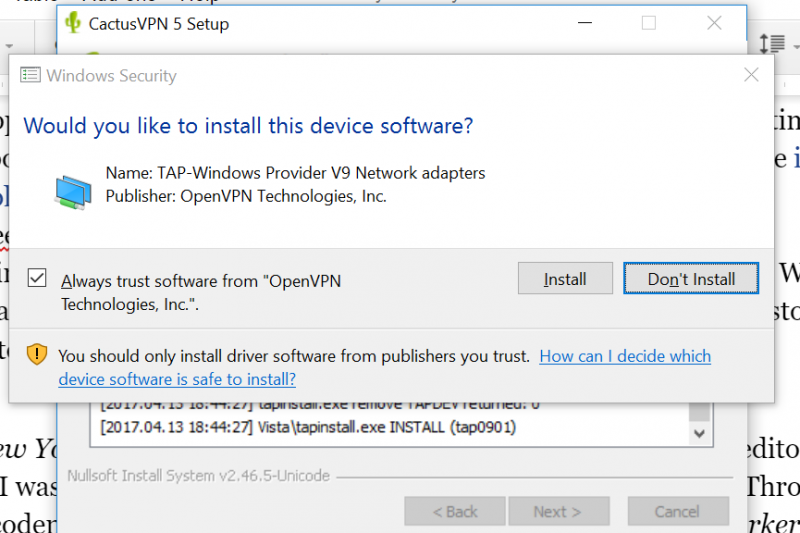Uncheck Always trust software from OpenVPN
This screenshot has height=533, width=800.
pos(37,278)
